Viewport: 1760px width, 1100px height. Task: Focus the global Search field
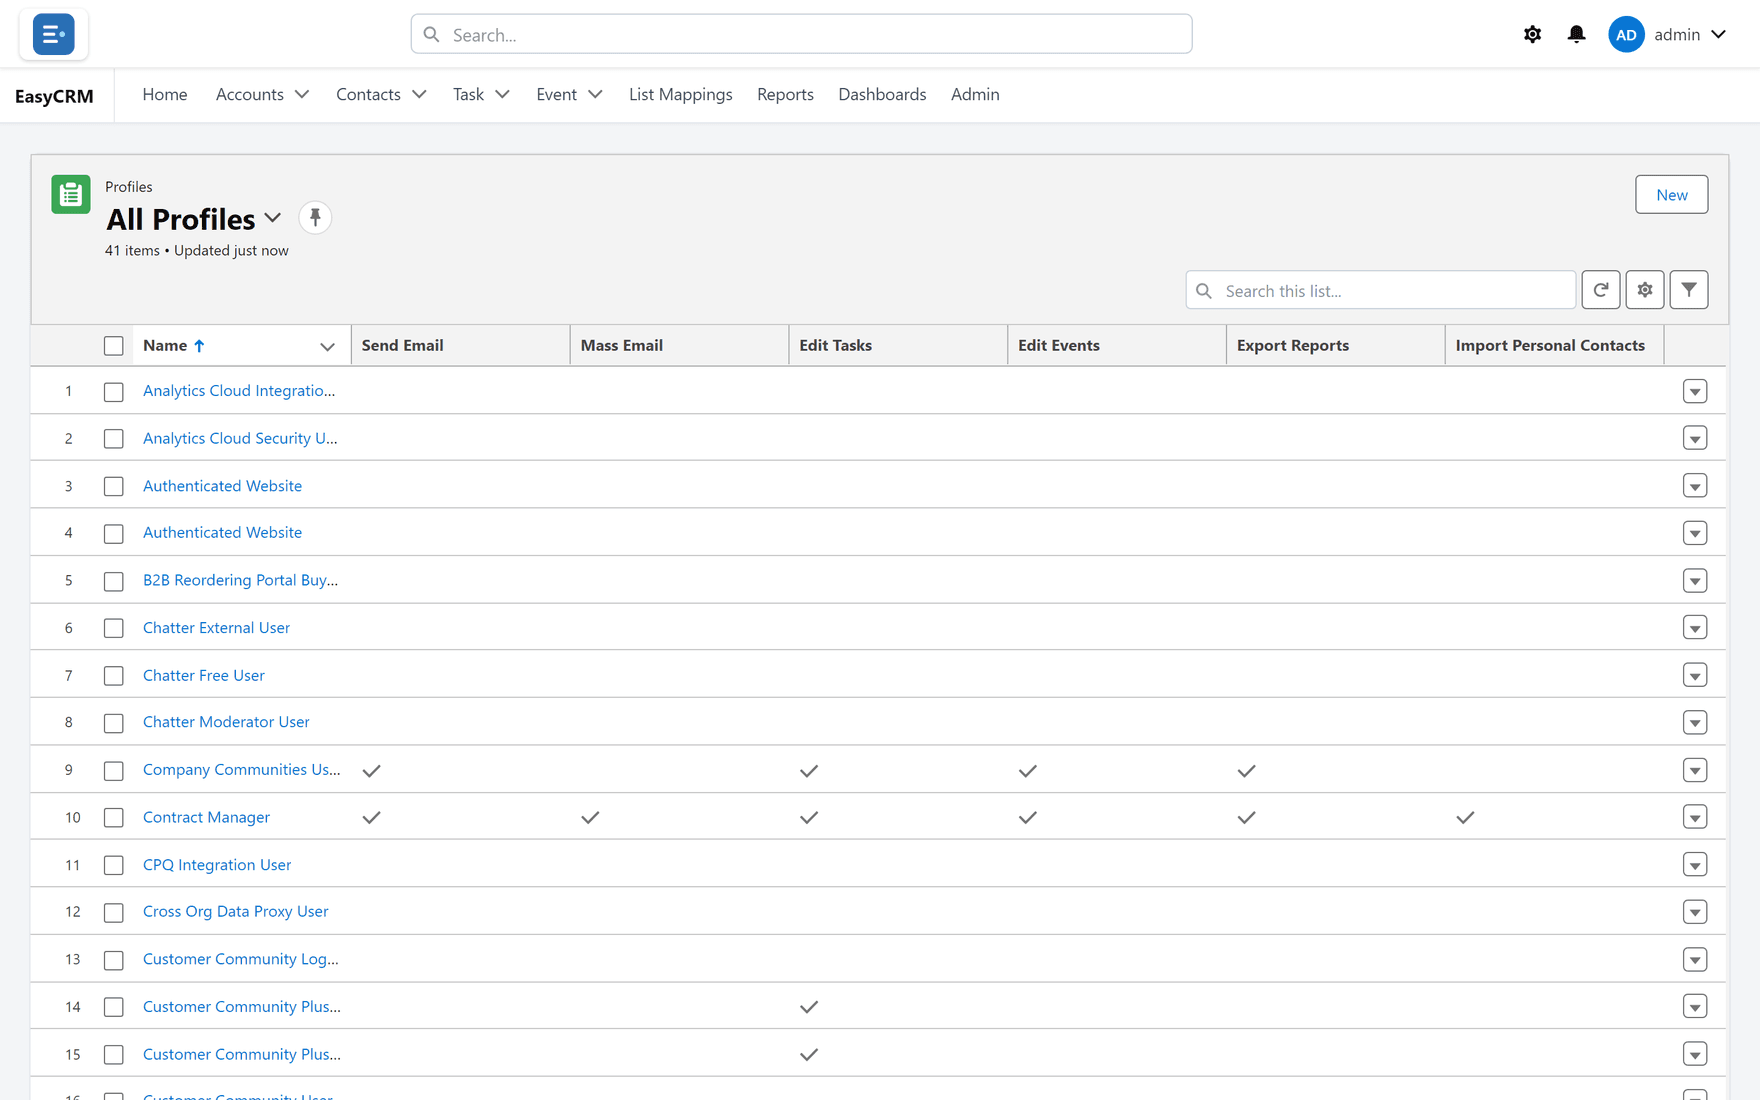pos(801,34)
